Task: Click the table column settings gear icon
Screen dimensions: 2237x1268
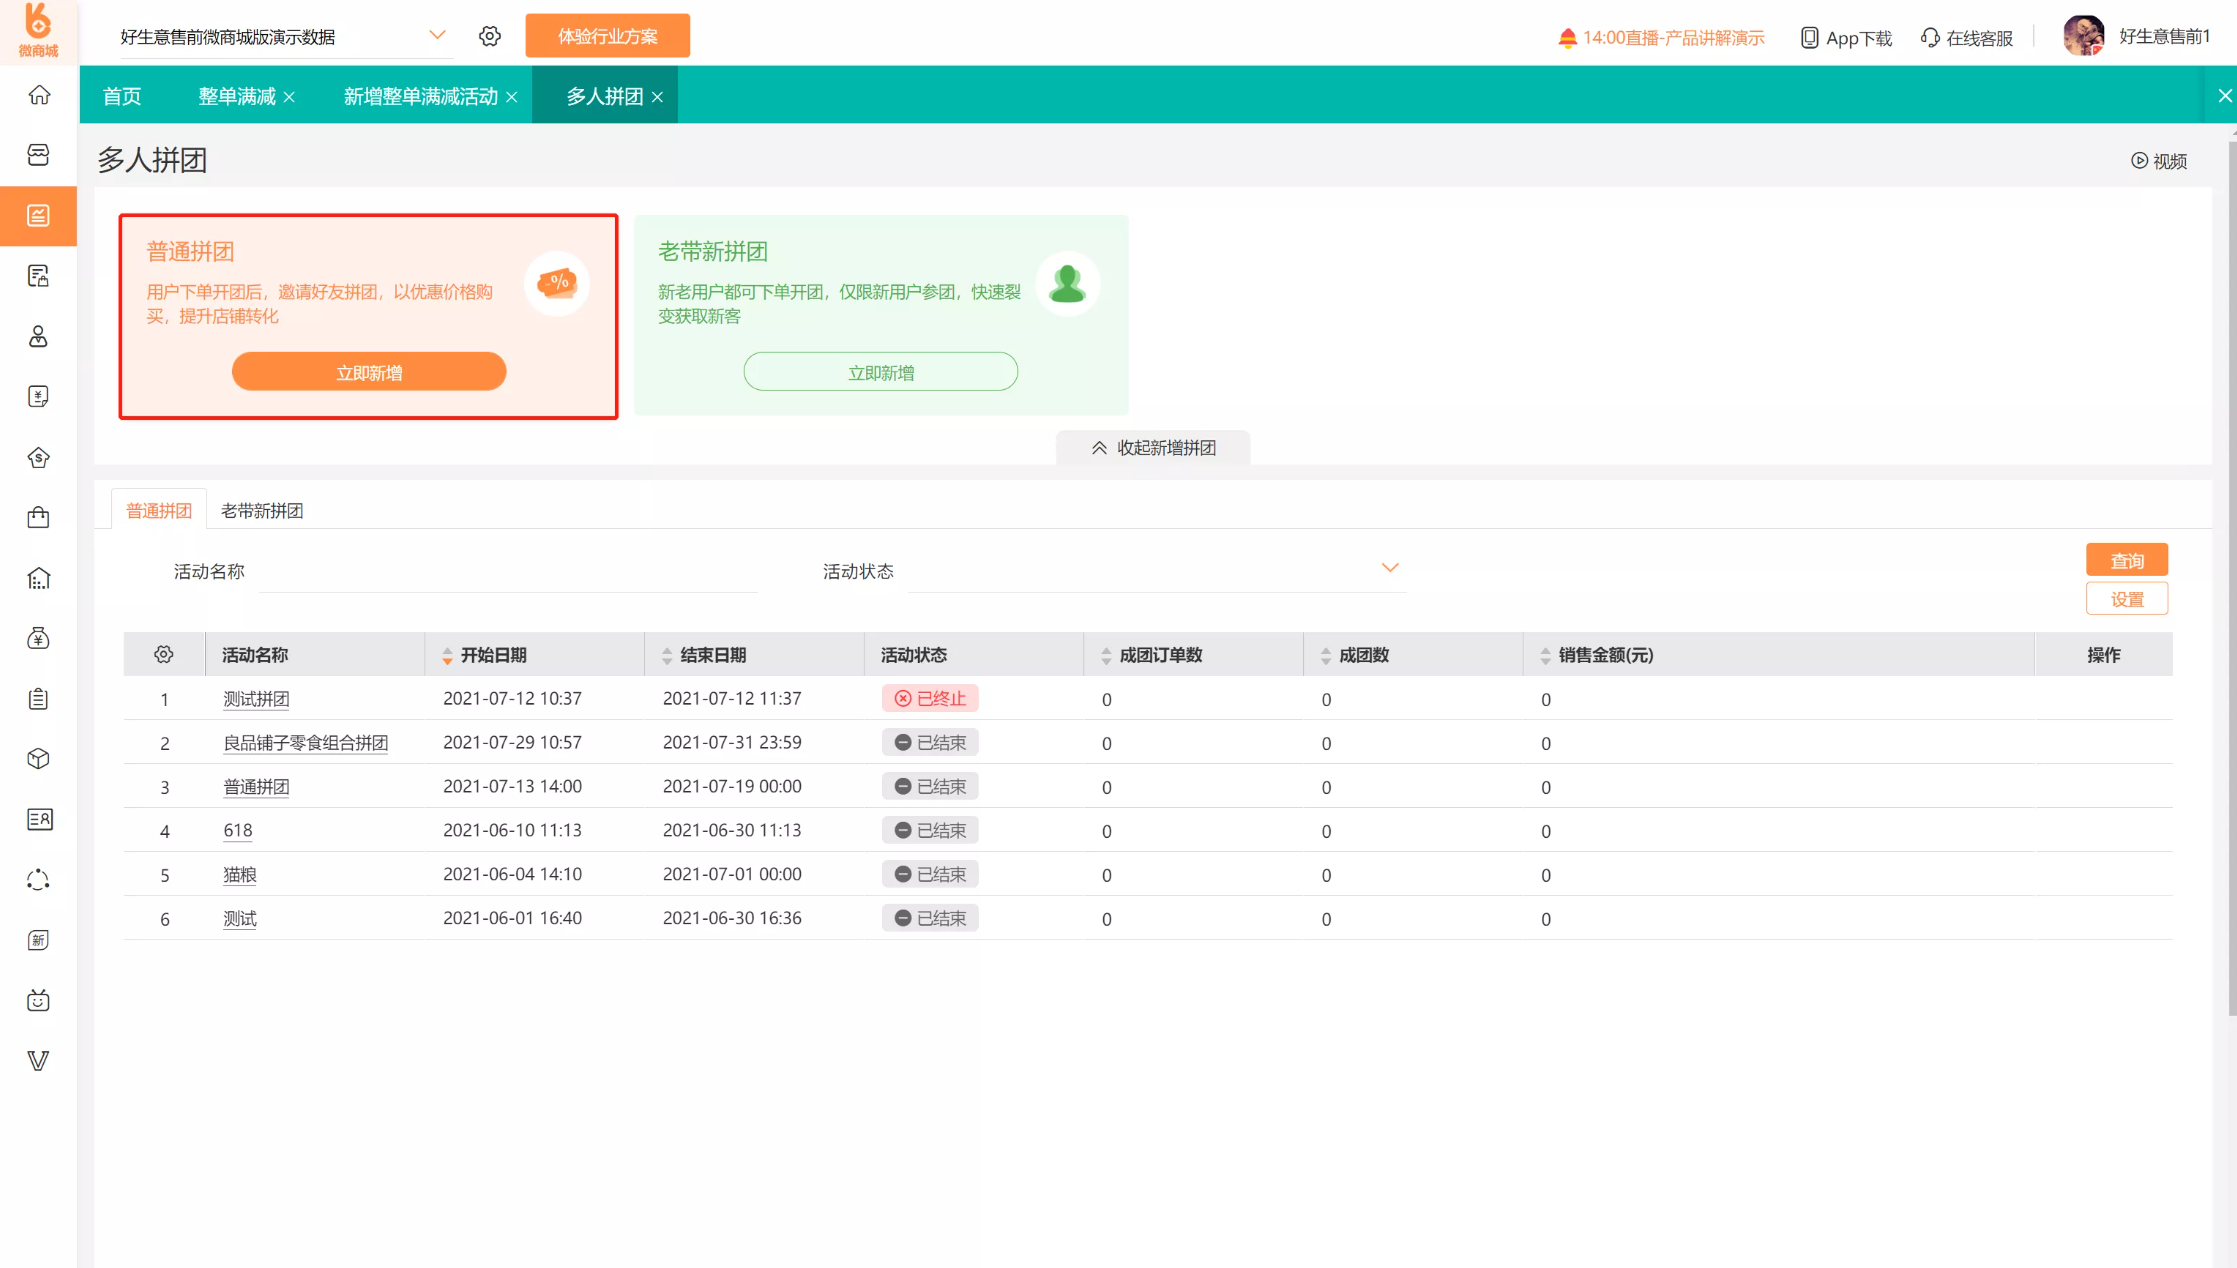Action: tap(164, 655)
